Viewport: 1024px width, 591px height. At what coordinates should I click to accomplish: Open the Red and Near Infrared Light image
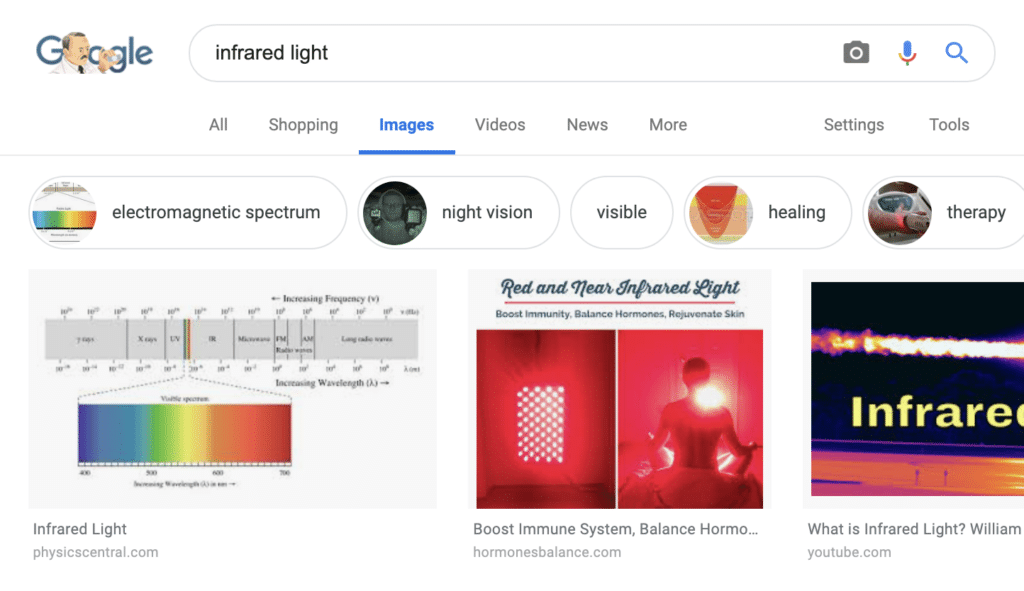619,388
